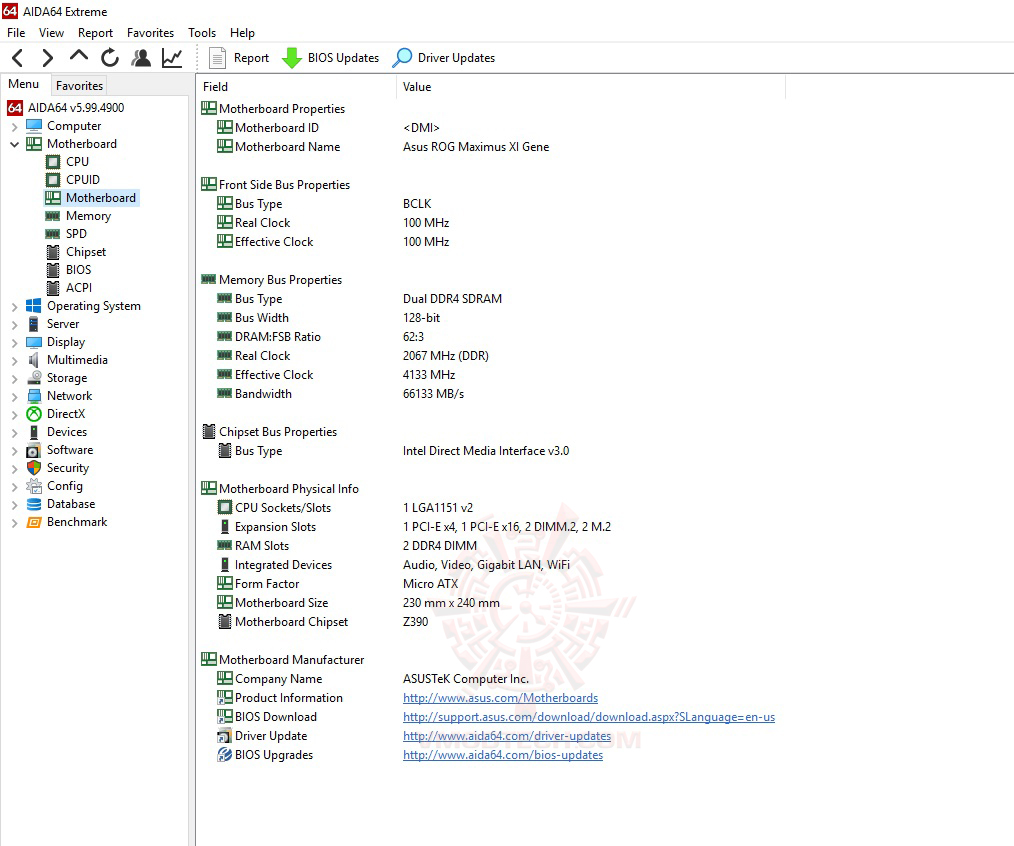Switch to the Favorites tab

[x=79, y=85]
